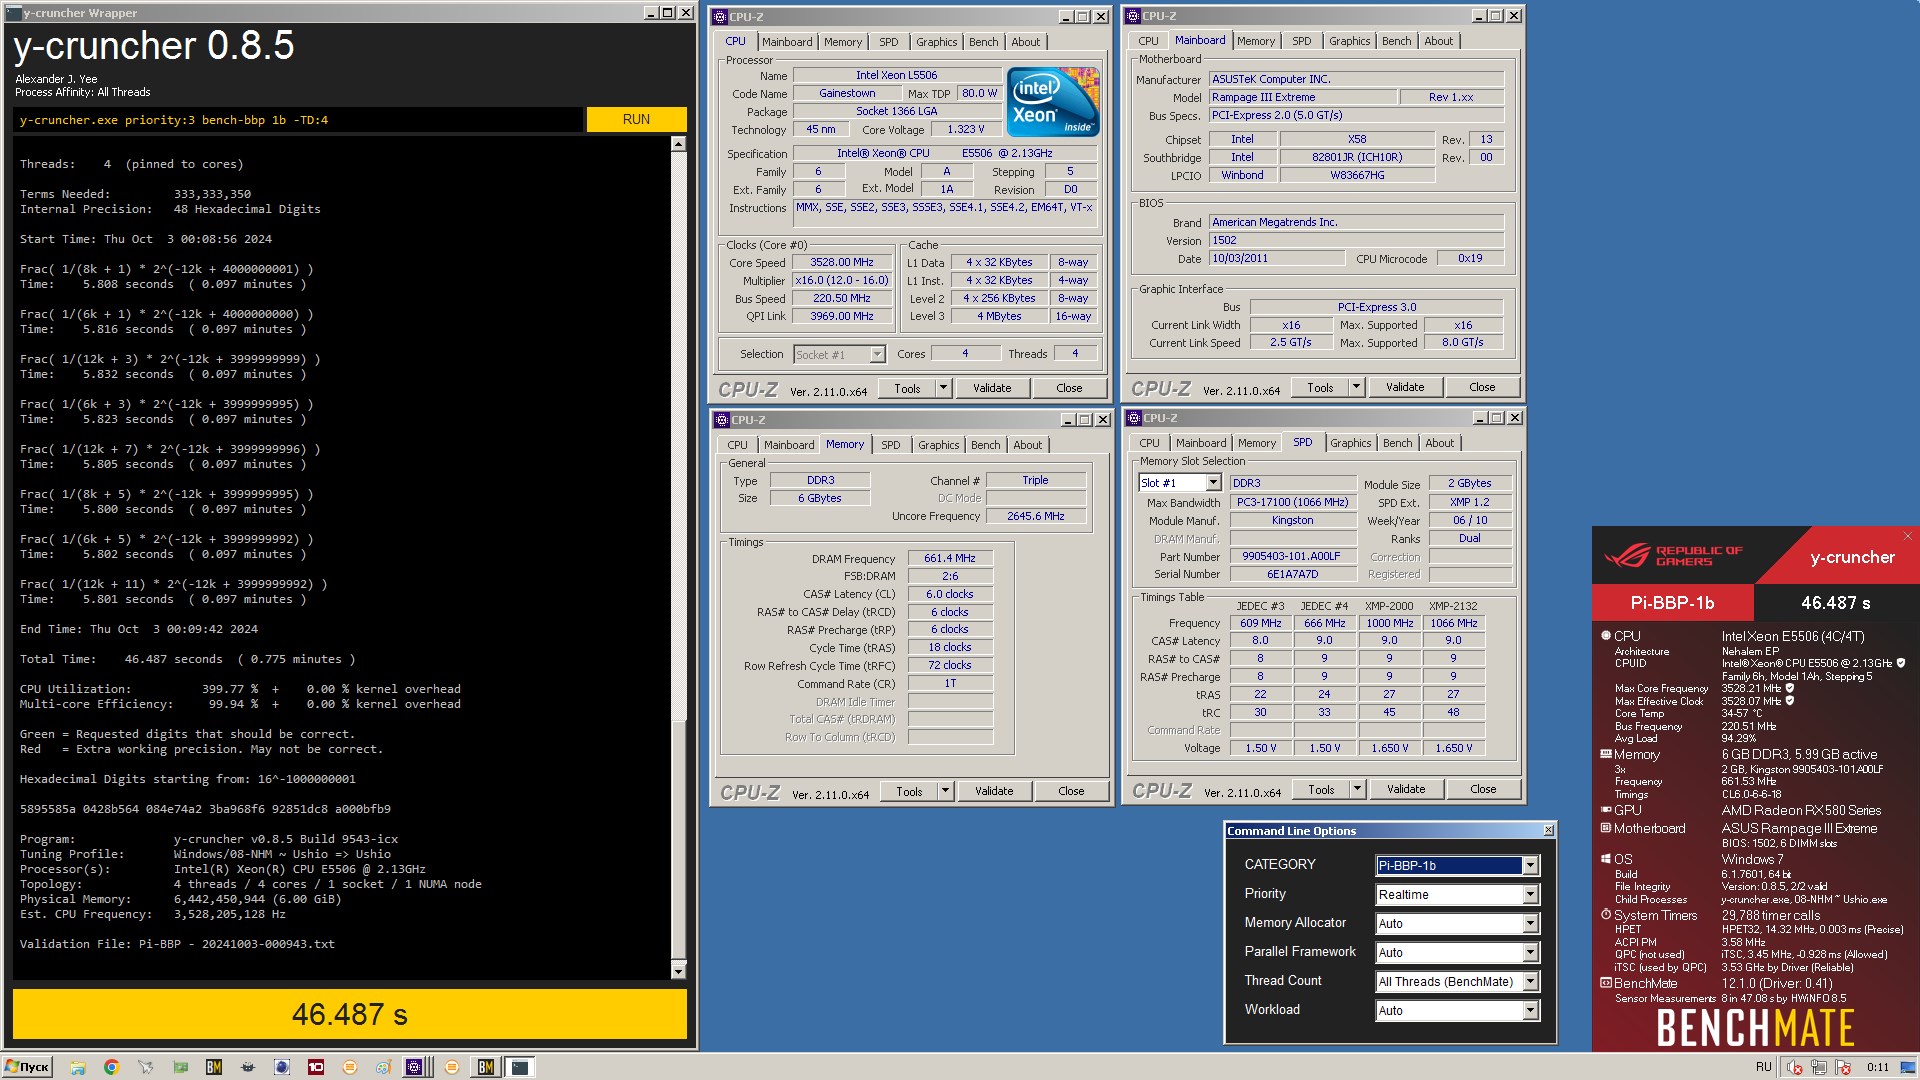Click the OS Windows icon in the BenchMate panel
The width and height of the screenshot is (1920, 1080).
1606,859
